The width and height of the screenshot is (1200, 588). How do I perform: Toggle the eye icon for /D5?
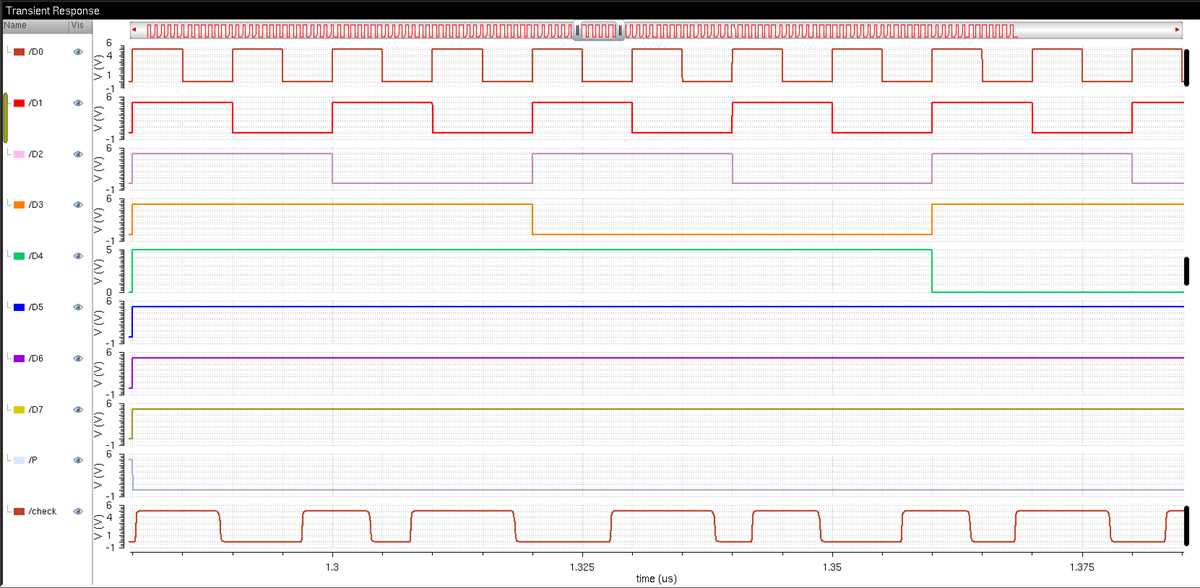(78, 307)
